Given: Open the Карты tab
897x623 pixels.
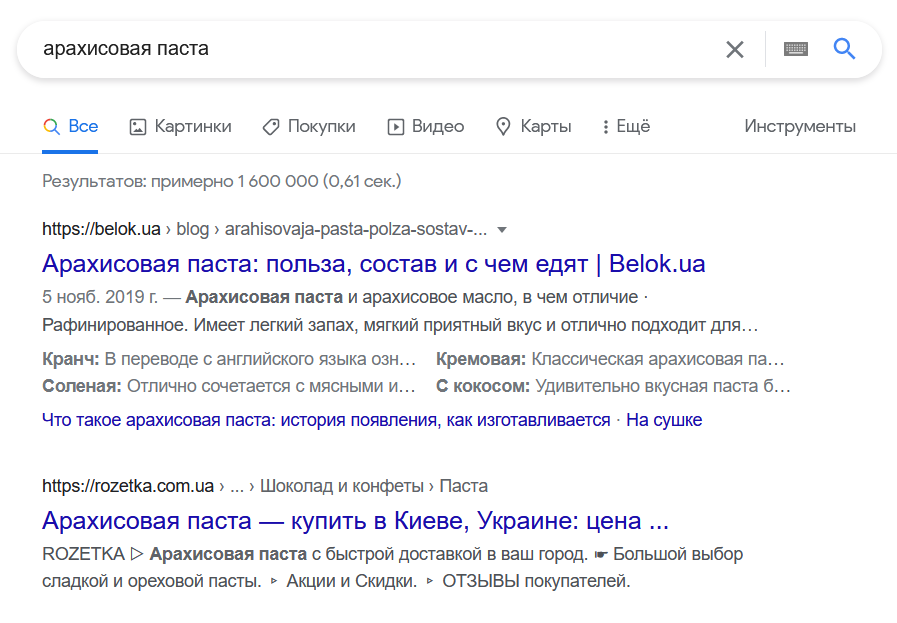Looking at the screenshot, I should pos(533,126).
